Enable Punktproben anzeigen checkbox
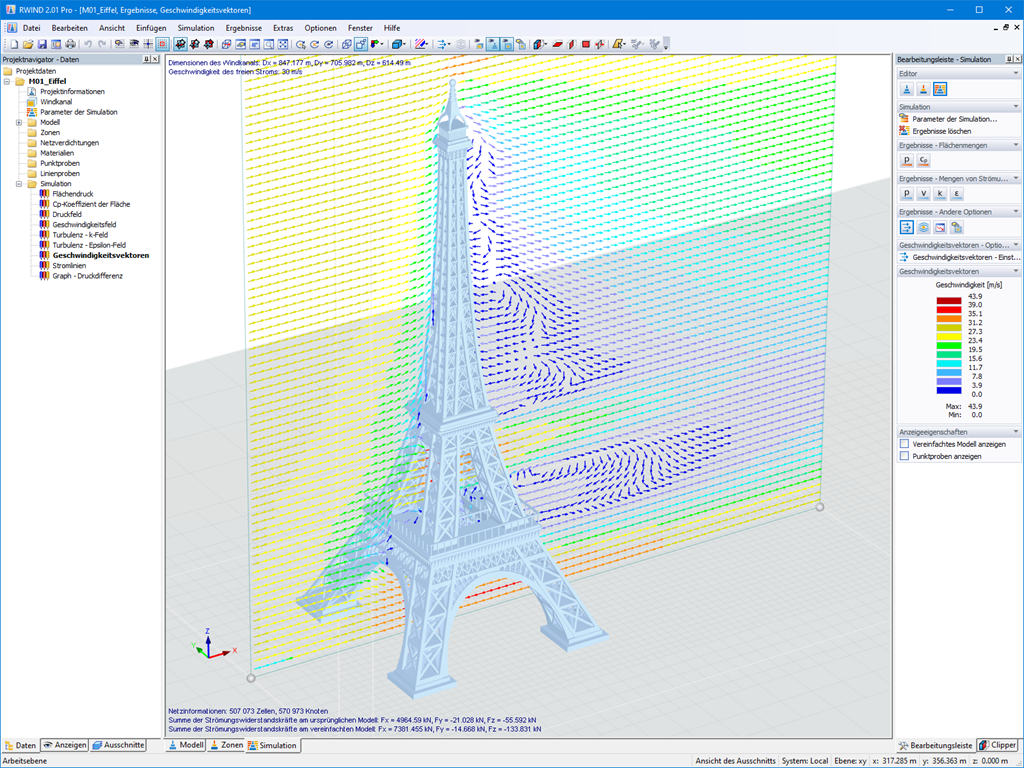This screenshot has height=768, width=1024. pyautogui.click(x=904, y=456)
